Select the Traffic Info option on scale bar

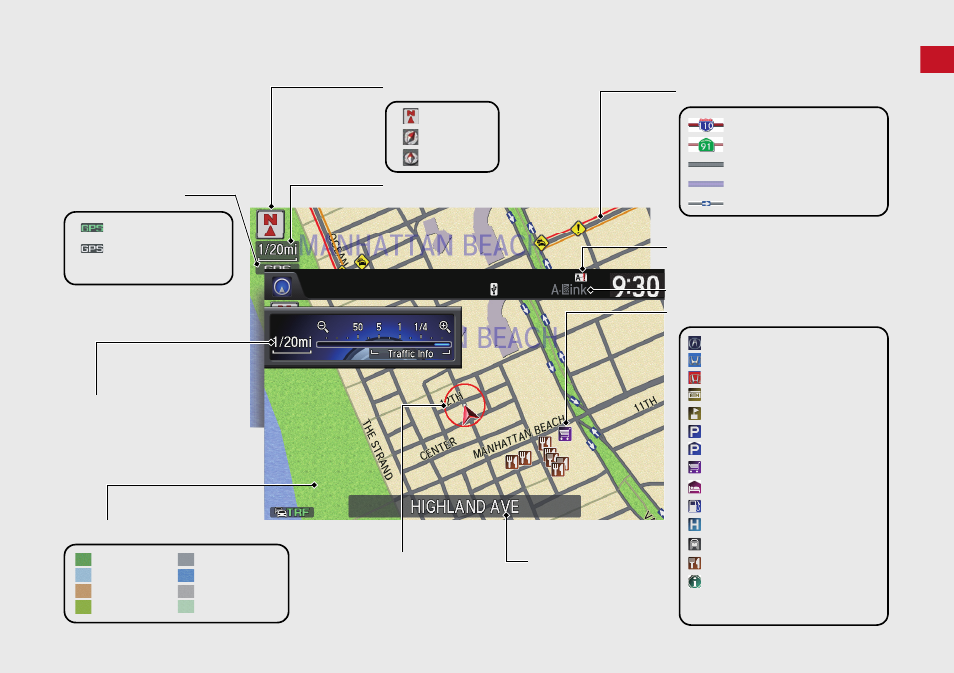point(411,354)
